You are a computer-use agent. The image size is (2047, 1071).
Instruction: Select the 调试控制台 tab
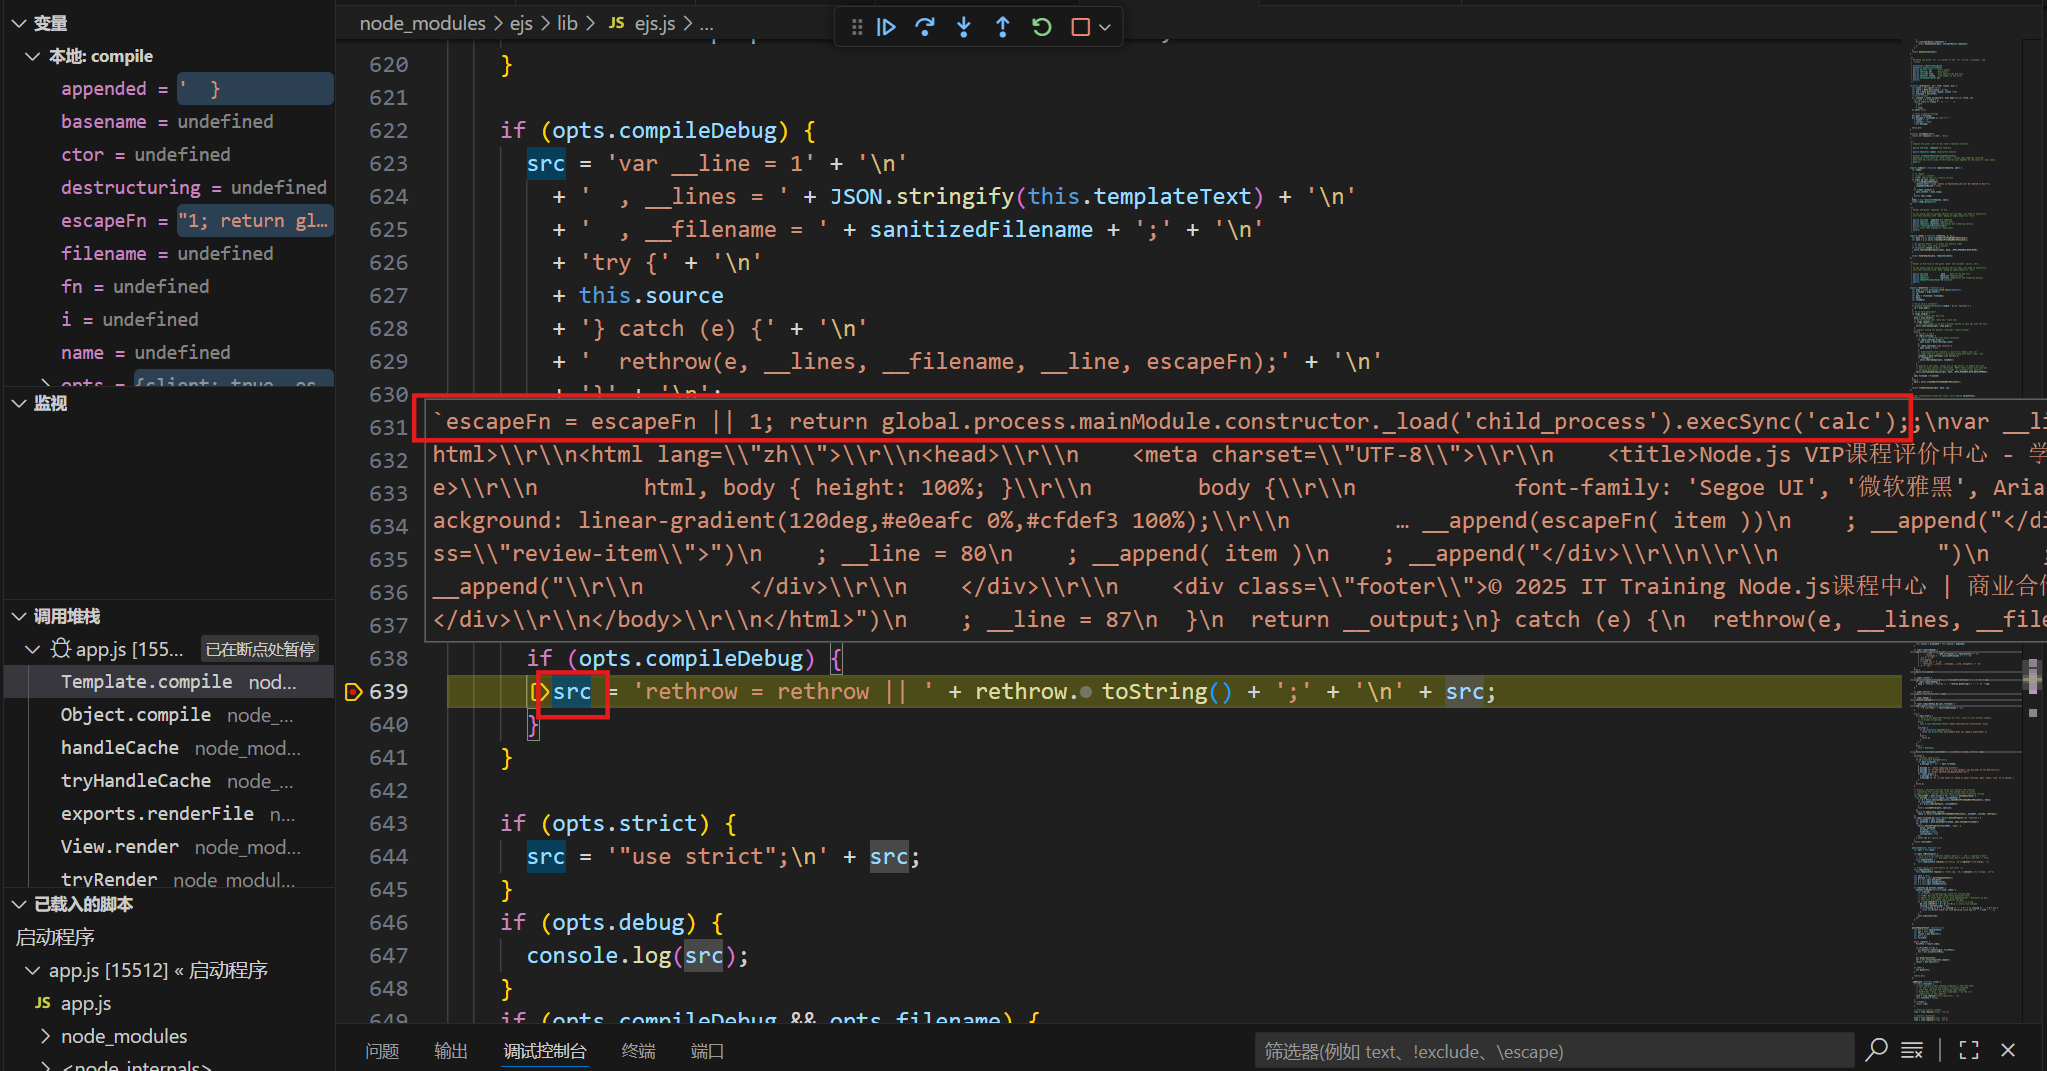click(x=545, y=1051)
